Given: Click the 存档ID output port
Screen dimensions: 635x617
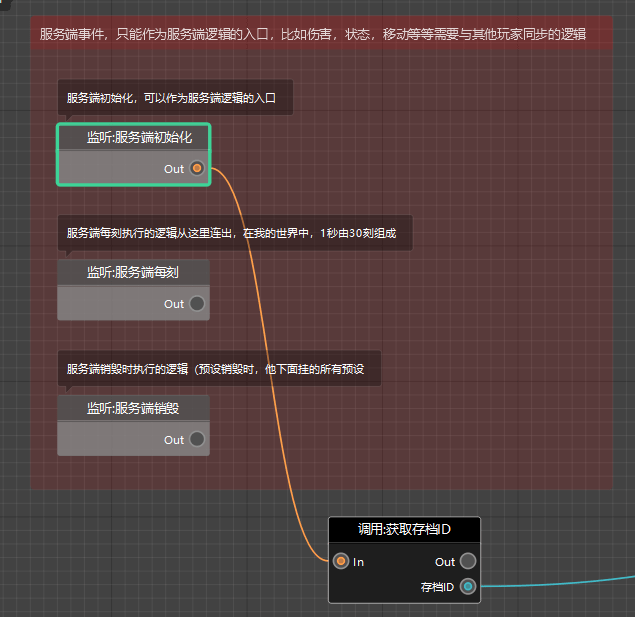Looking at the screenshot, I should 468,586.
